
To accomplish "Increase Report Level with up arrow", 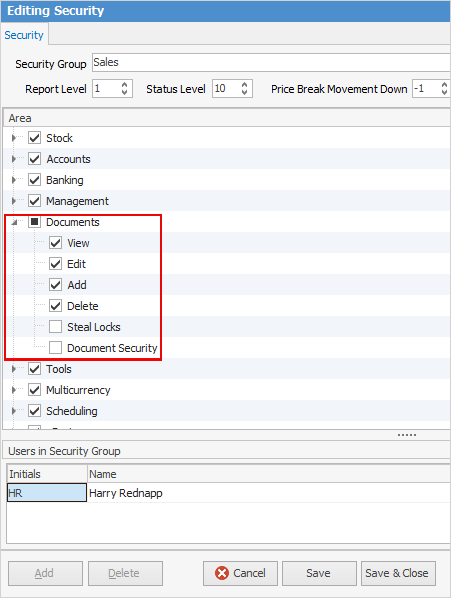I will 124,84.
